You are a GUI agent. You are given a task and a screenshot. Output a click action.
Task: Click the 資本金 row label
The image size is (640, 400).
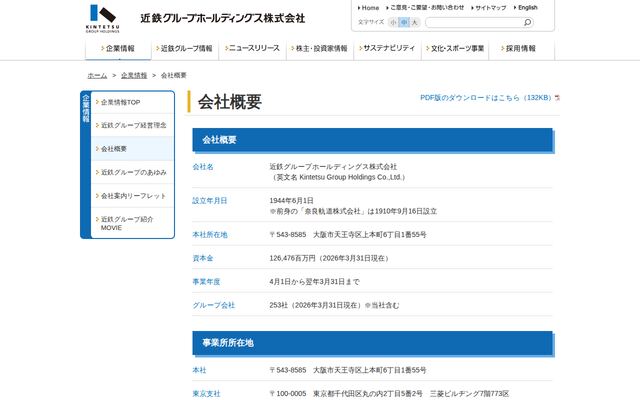pyautogui.click(x=203, y=258)
